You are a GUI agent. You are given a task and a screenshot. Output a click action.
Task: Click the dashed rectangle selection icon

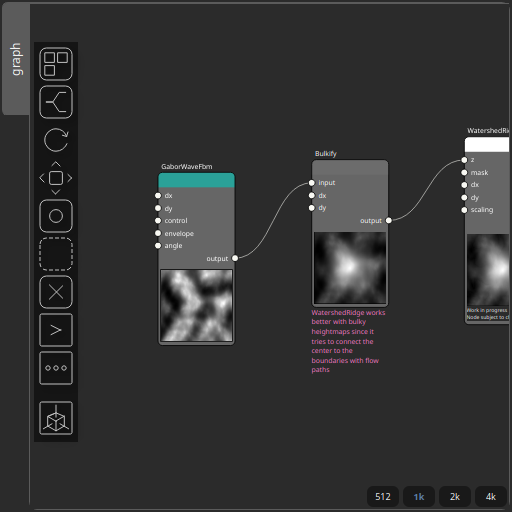pos(56,254)
